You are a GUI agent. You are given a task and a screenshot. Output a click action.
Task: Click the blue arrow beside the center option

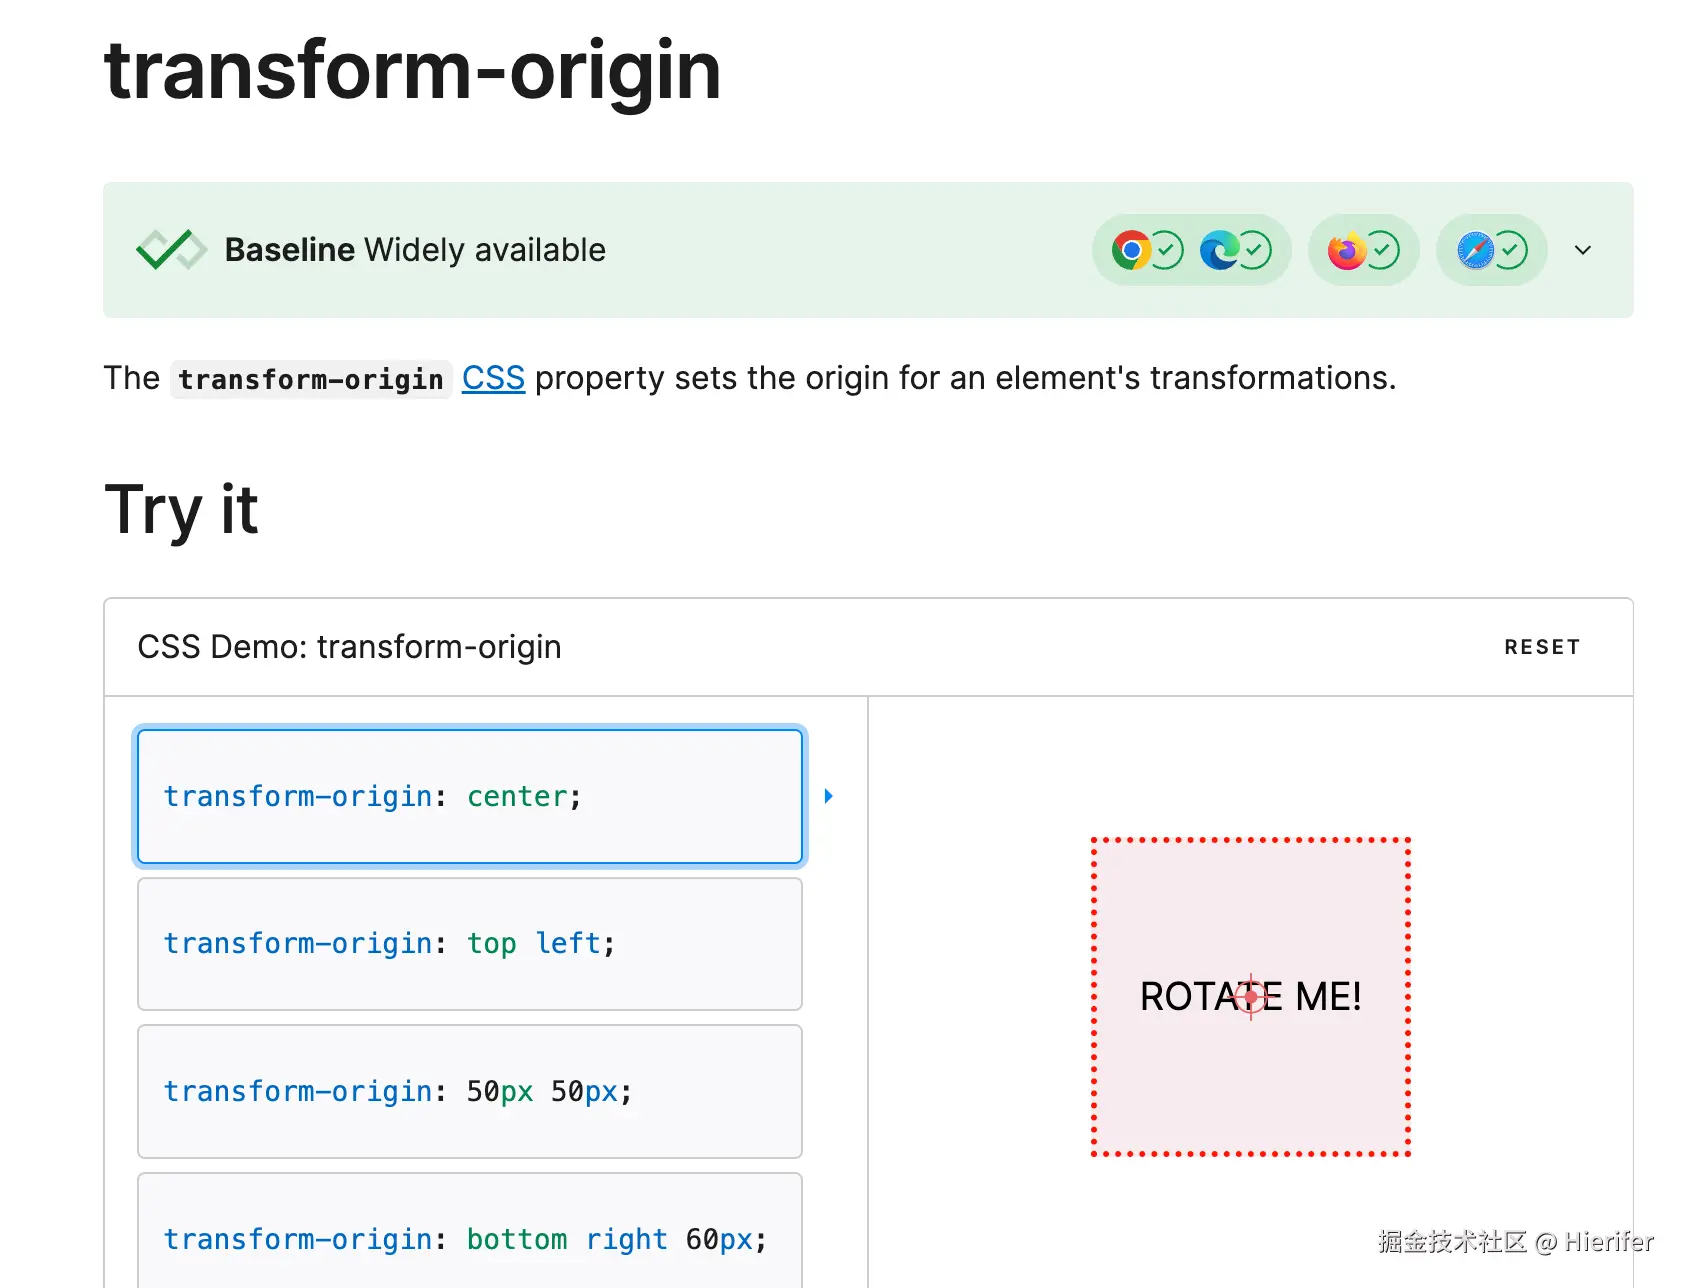pyautogui.click(x=828, y=796)
